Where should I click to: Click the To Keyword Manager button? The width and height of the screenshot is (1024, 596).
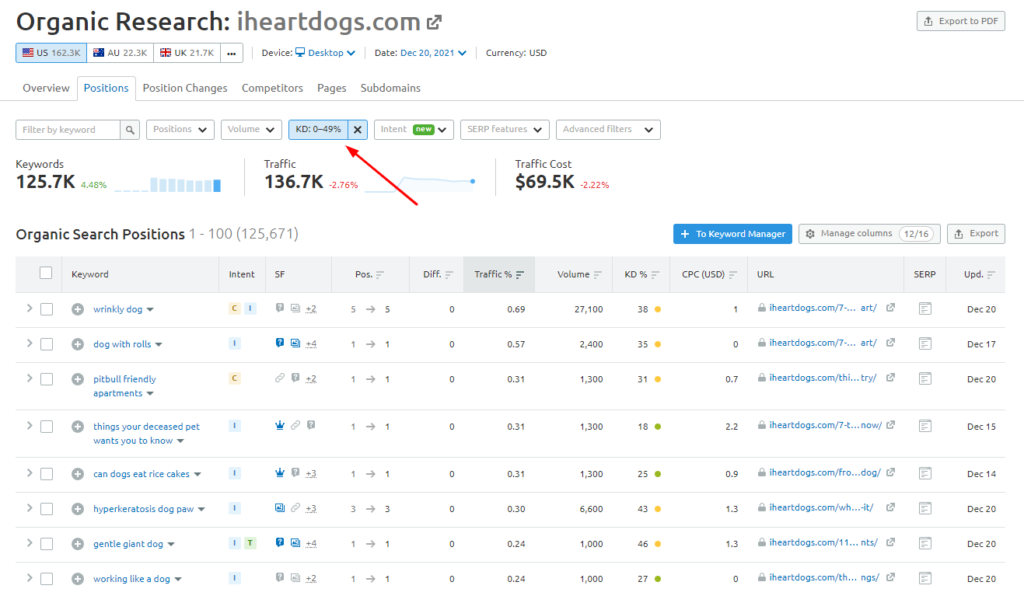point(733,234)
